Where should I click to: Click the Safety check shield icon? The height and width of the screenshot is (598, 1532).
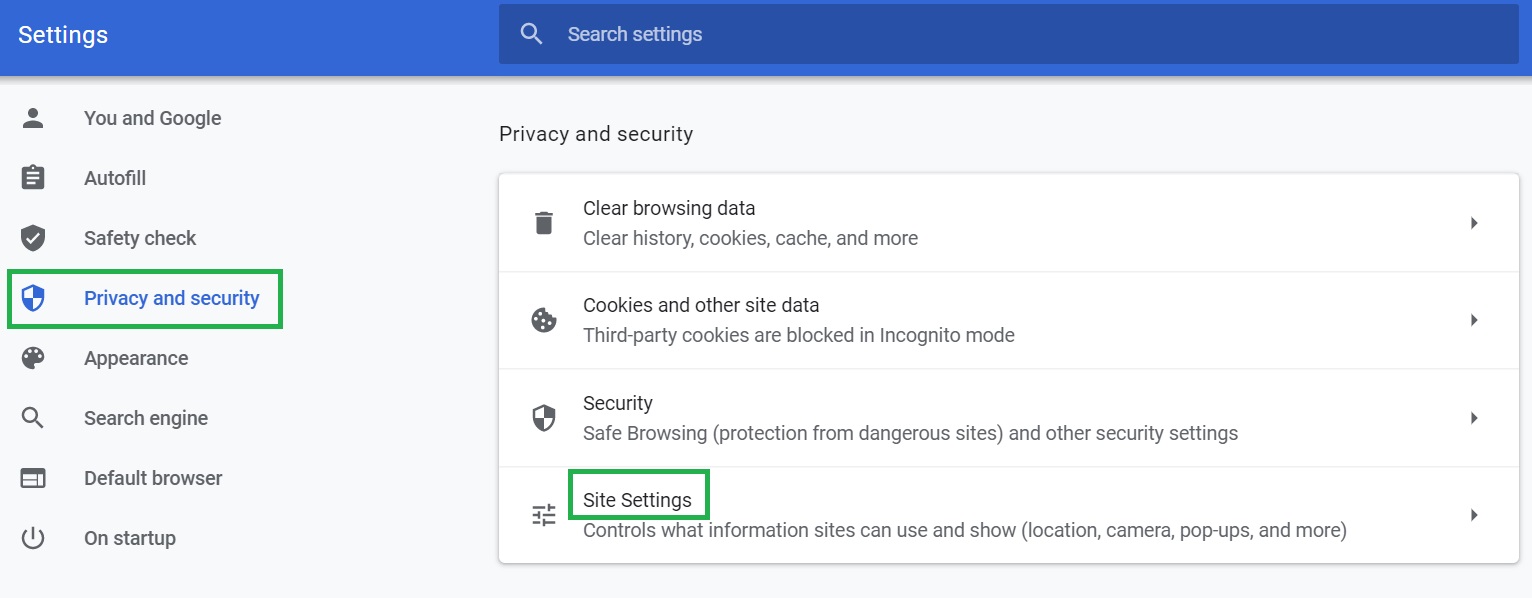click(33, 238)
